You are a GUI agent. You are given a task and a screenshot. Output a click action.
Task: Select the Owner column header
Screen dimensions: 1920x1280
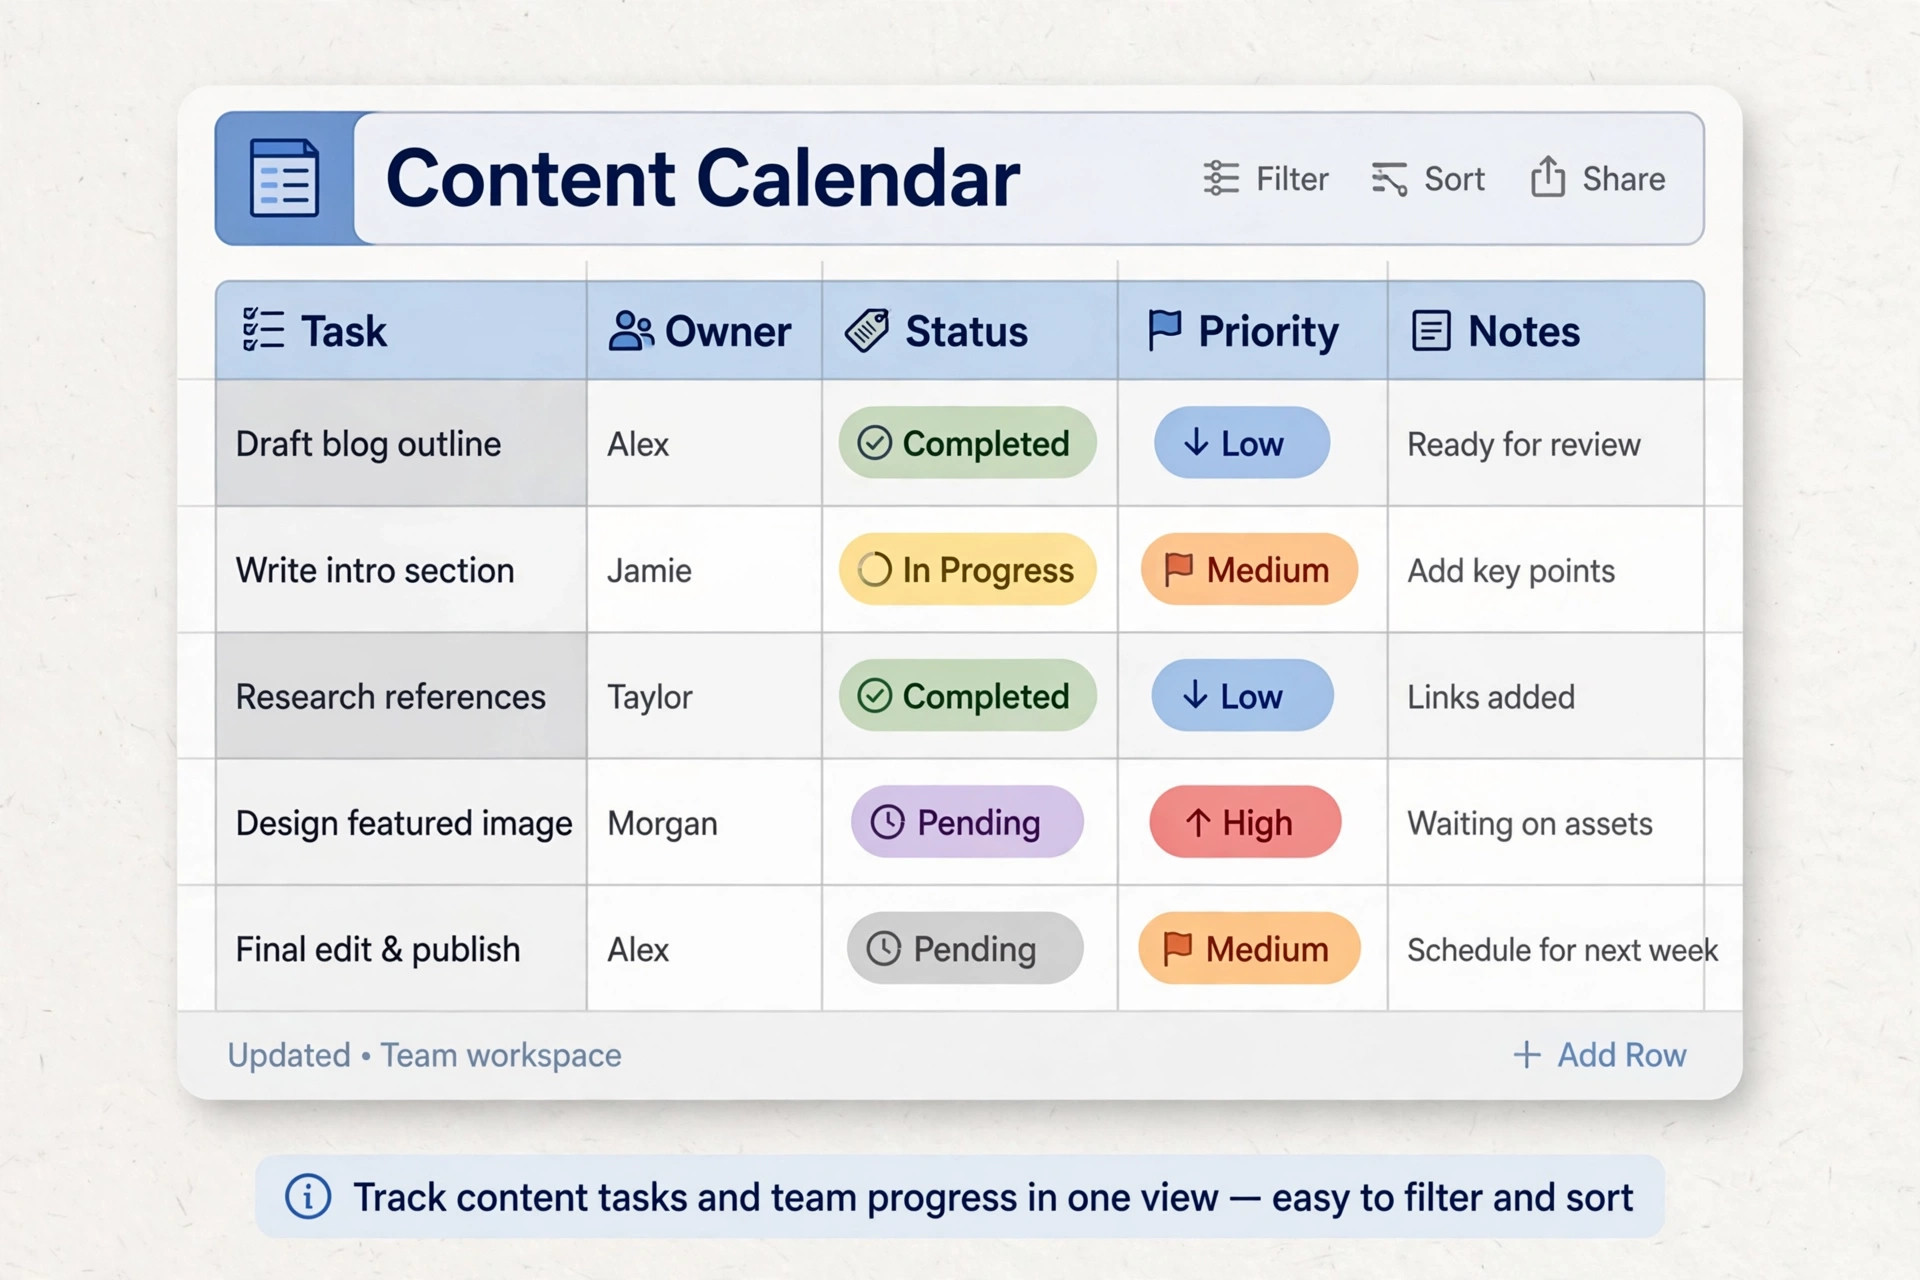click(x=704, y=331)
